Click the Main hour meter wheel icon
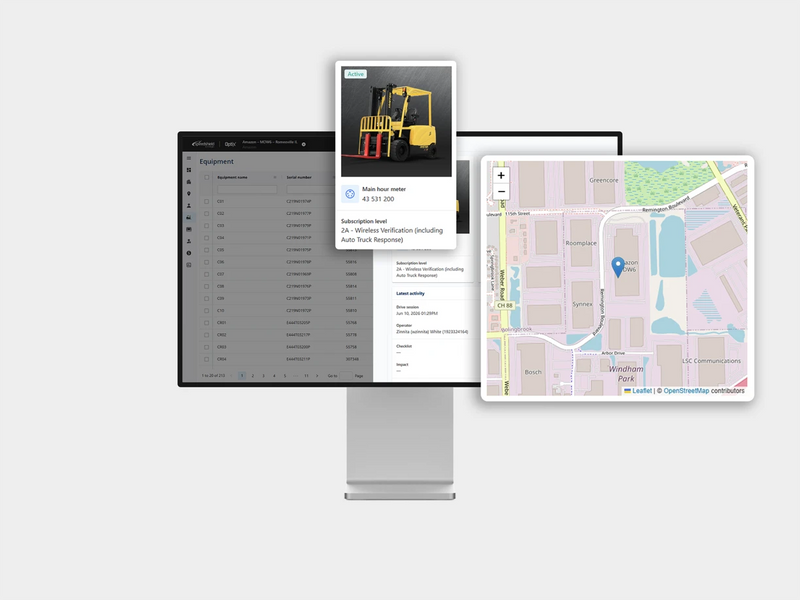Viewport: 800px width, 600px height. (x=350, y=194)
